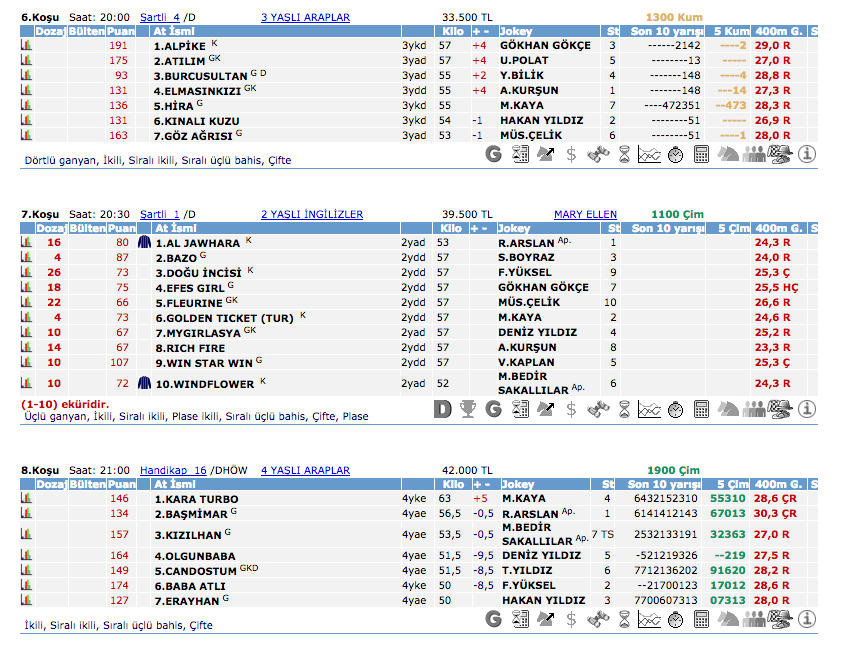This screenshot has width=843, height=653.
Task: Click the info icon in race 6 toolbar
Action: [806, 154]
